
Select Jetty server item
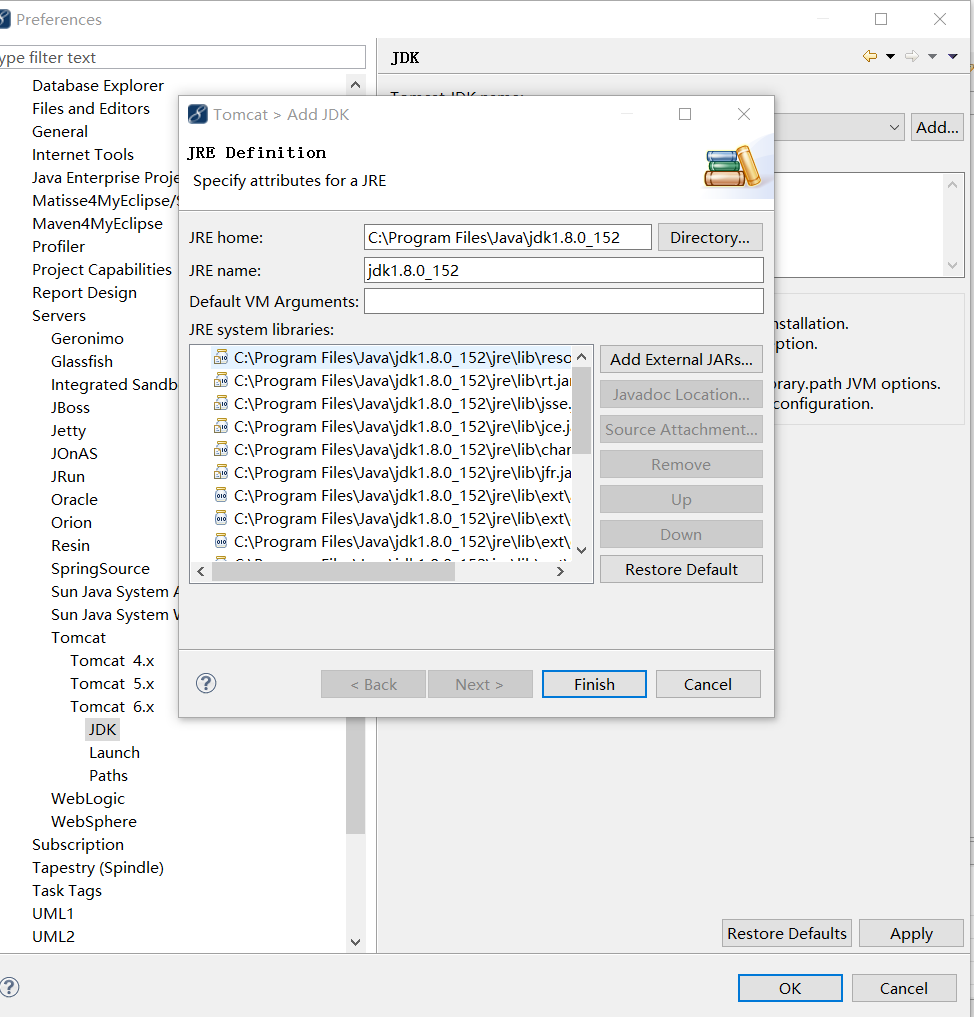[68, 431]
